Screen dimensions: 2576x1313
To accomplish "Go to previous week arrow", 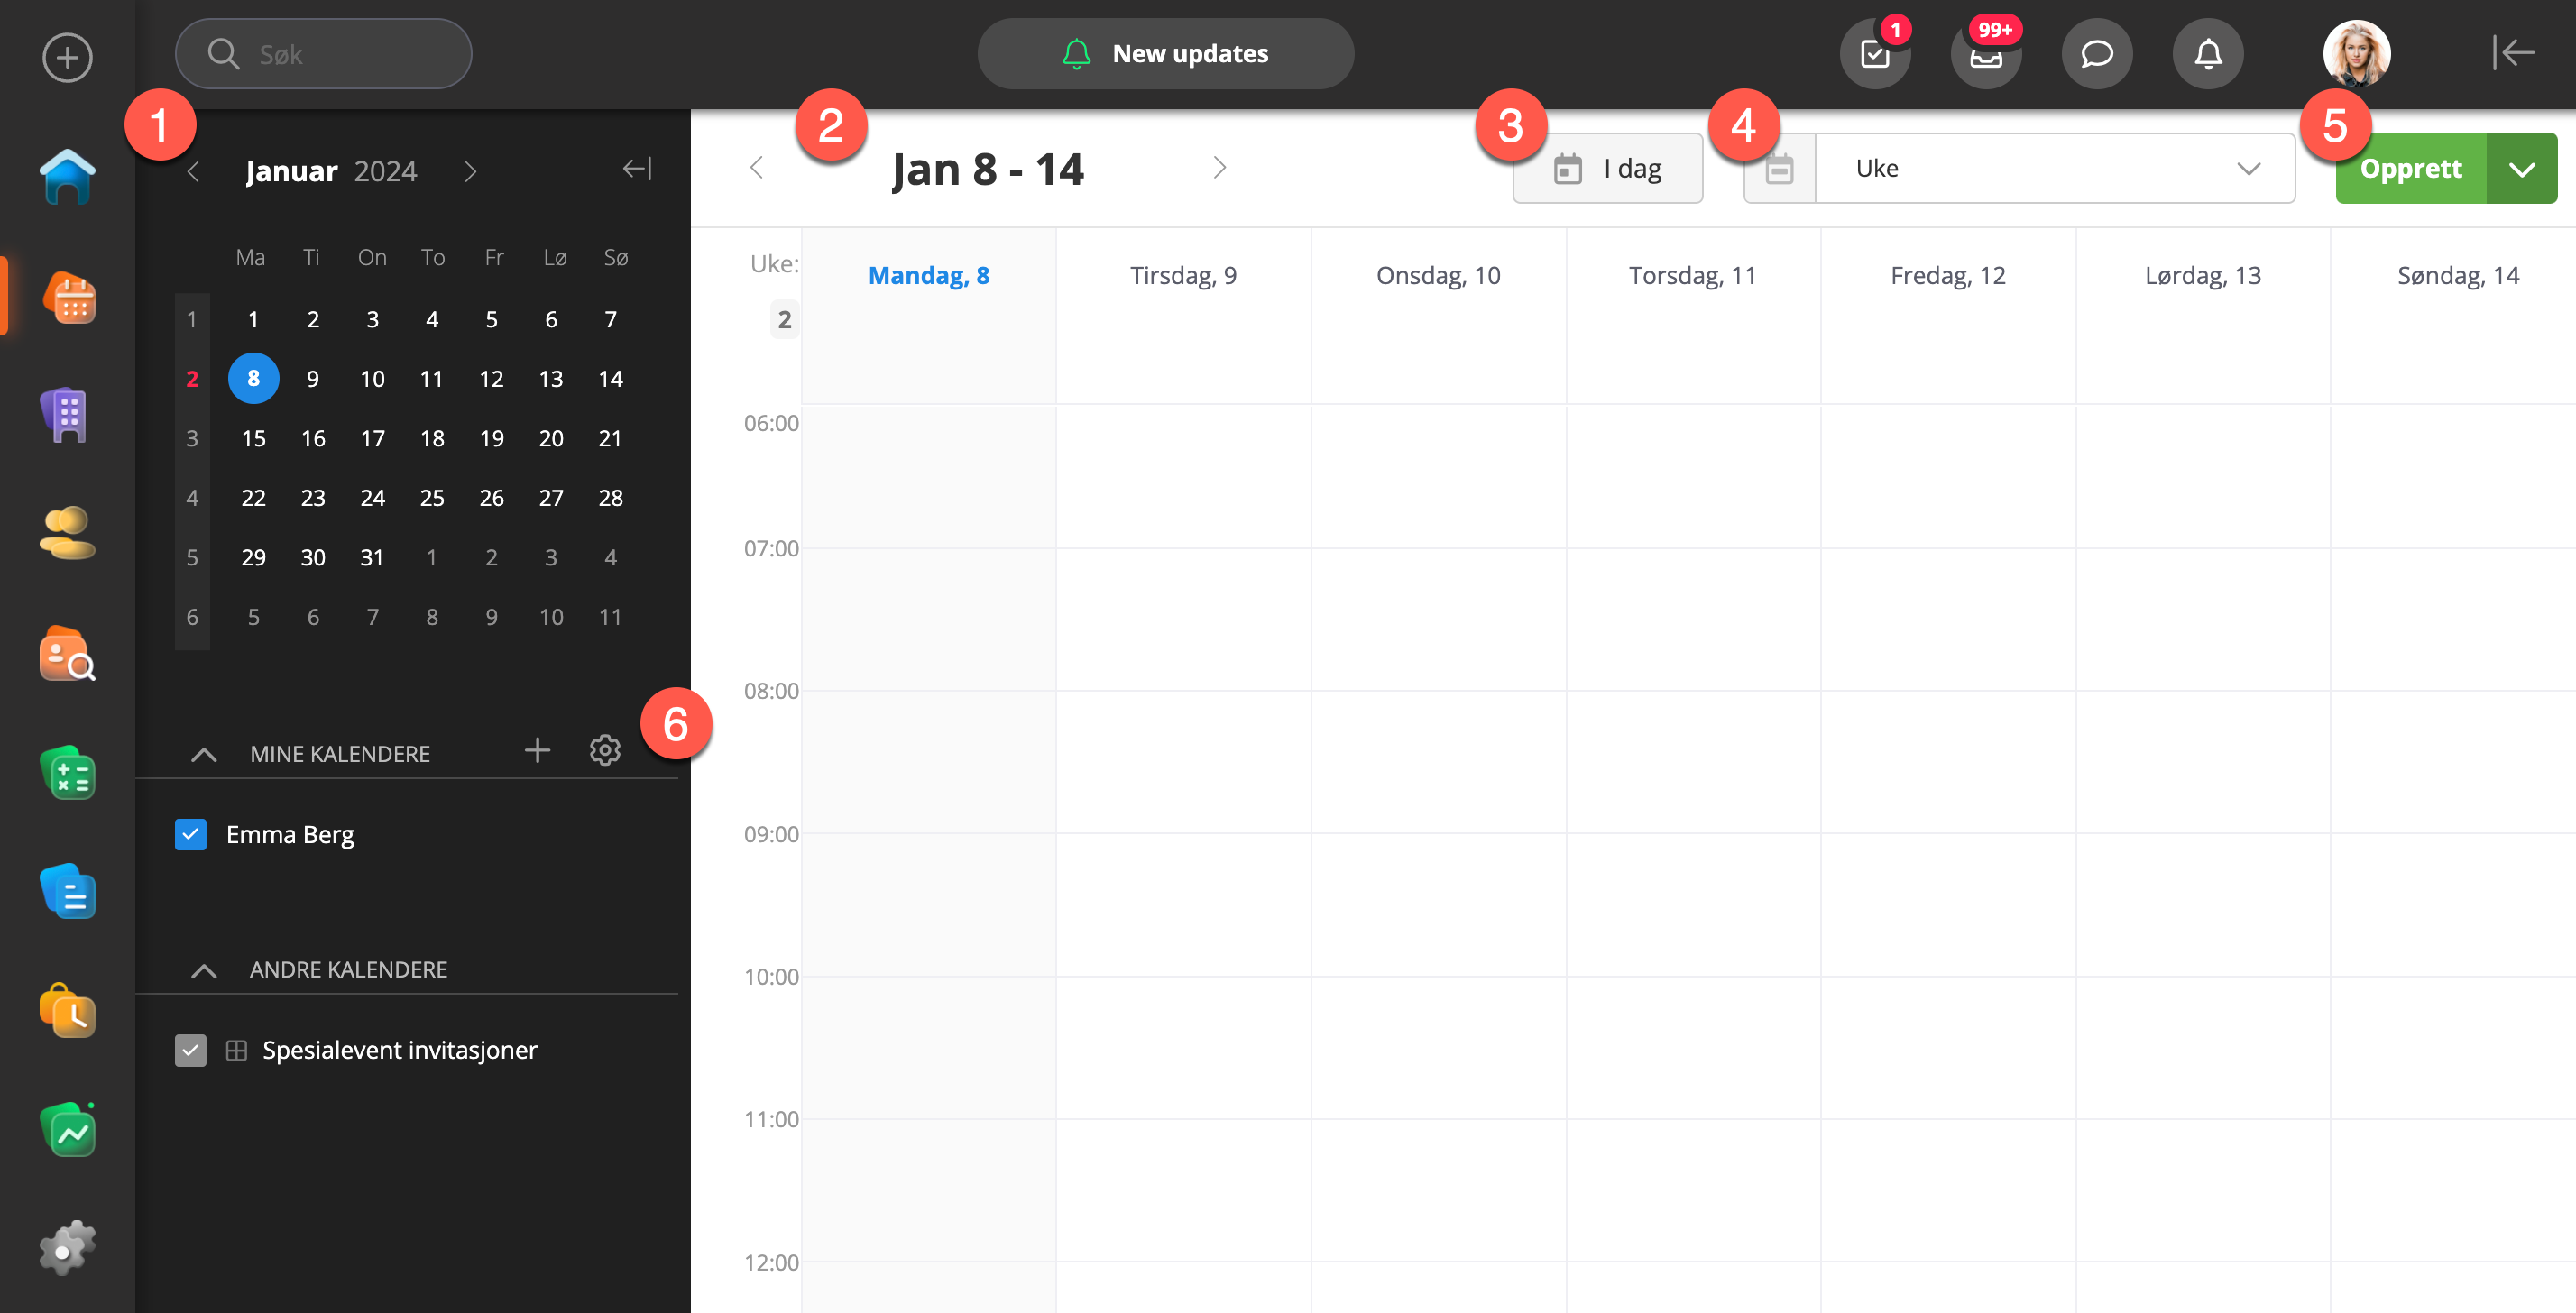I will pyautogui.click(x=757, y=168).
